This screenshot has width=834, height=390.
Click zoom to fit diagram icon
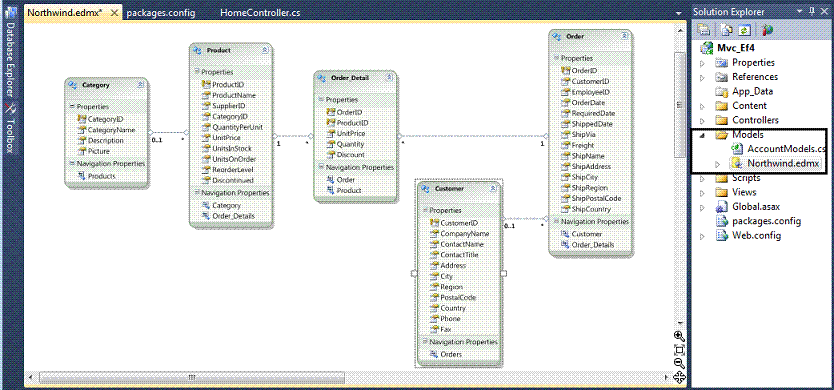click(x=679, y=350)
